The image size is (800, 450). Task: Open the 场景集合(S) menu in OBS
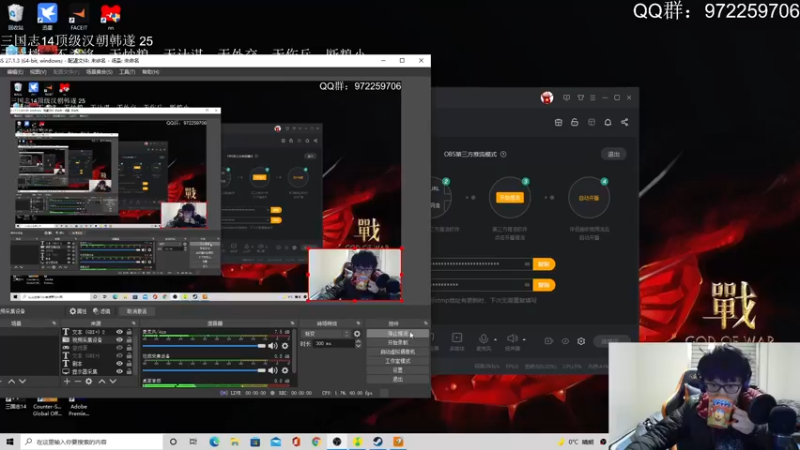pyautogui.click(x=99, y=72)
